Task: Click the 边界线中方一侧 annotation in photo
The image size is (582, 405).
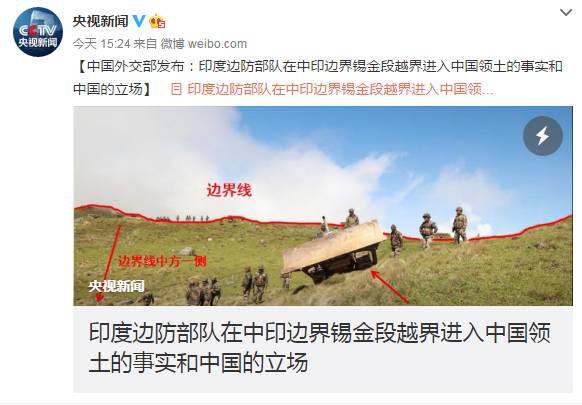Action: (162, 261)
